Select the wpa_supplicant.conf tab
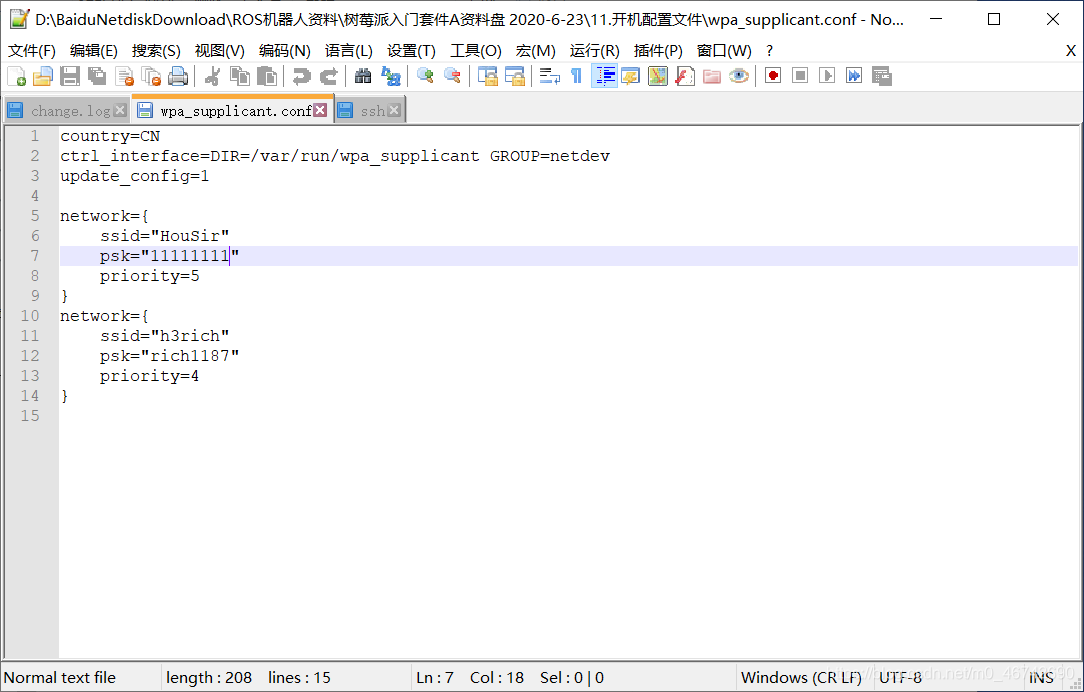 click(x=232, y=111)
